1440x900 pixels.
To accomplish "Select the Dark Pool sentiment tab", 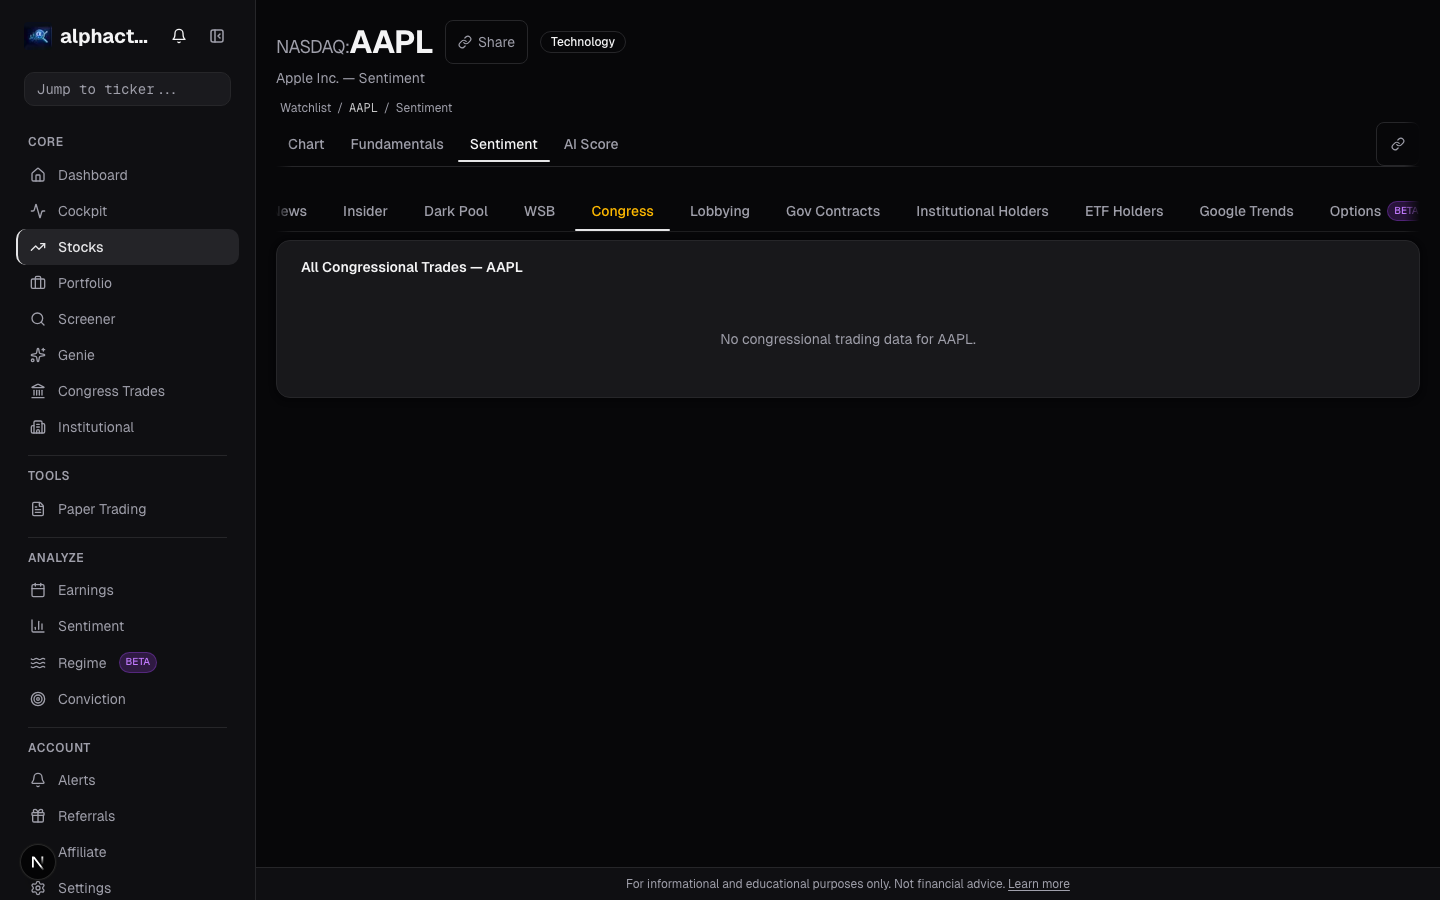I will (x=456, y=211).
